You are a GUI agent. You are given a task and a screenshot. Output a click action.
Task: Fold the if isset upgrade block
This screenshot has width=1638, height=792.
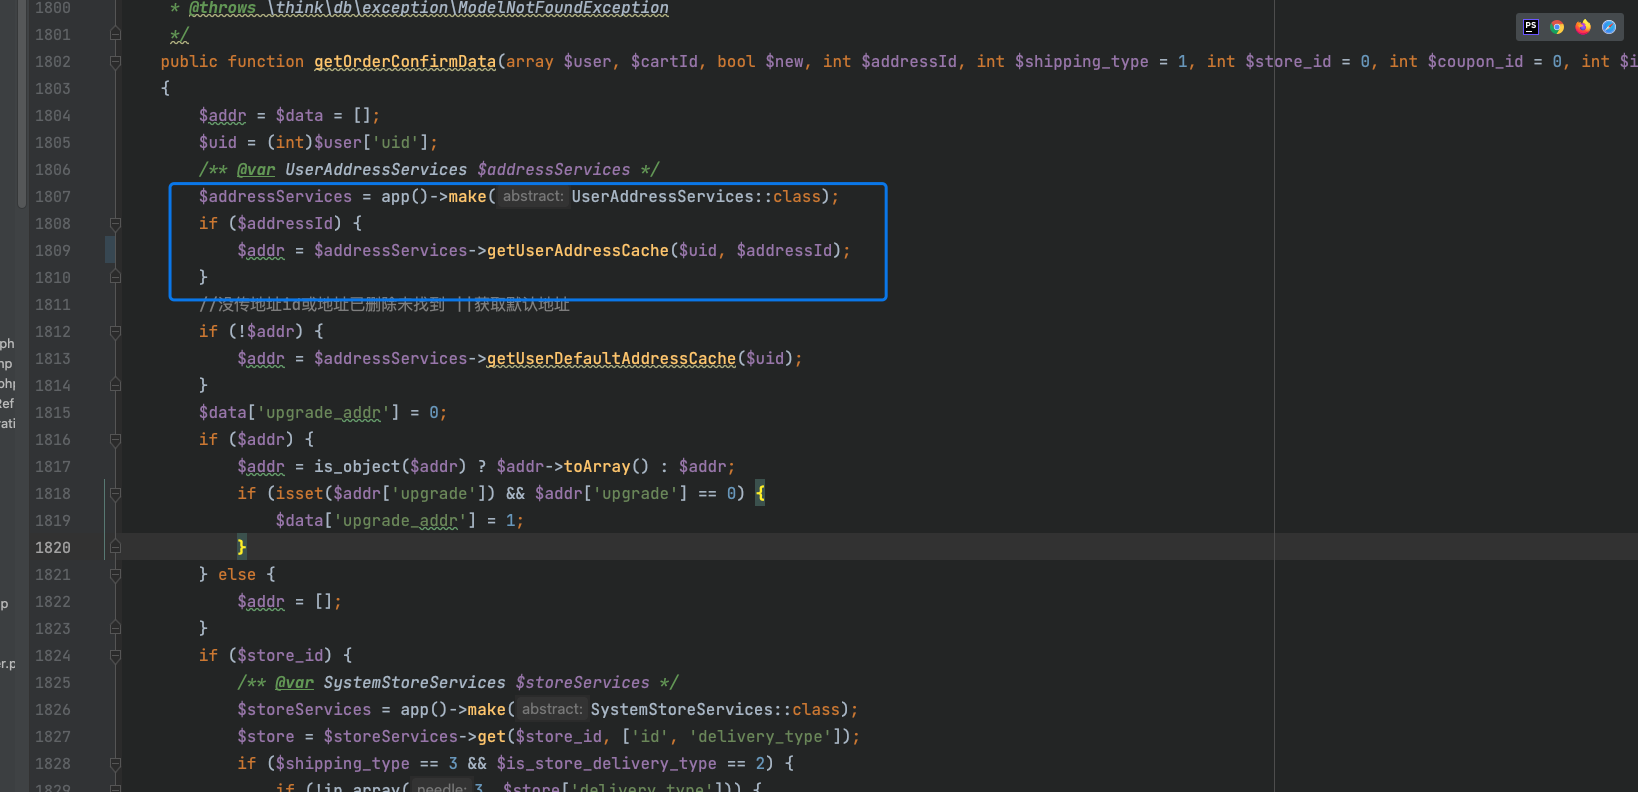point(115,494)
